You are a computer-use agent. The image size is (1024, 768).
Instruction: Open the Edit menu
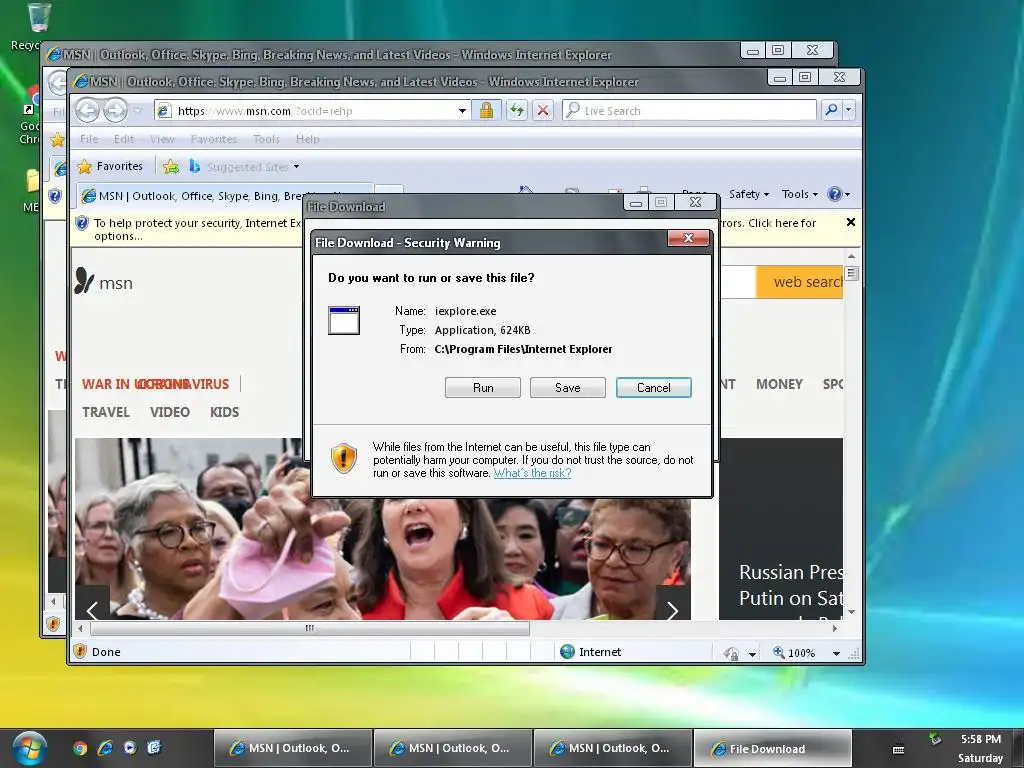click(123, 139)
